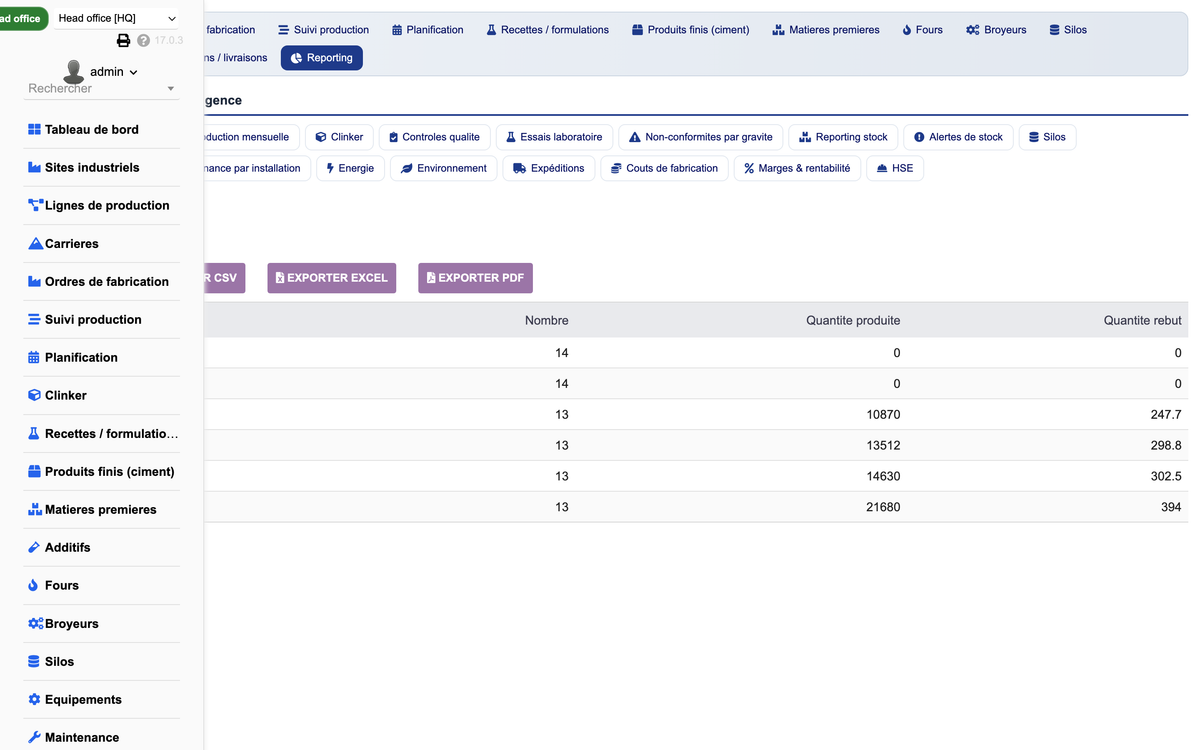Viewport: 1200px width, 750px height.
Task: Select the Reporting tab in the top bar
Action: [322, 58]
